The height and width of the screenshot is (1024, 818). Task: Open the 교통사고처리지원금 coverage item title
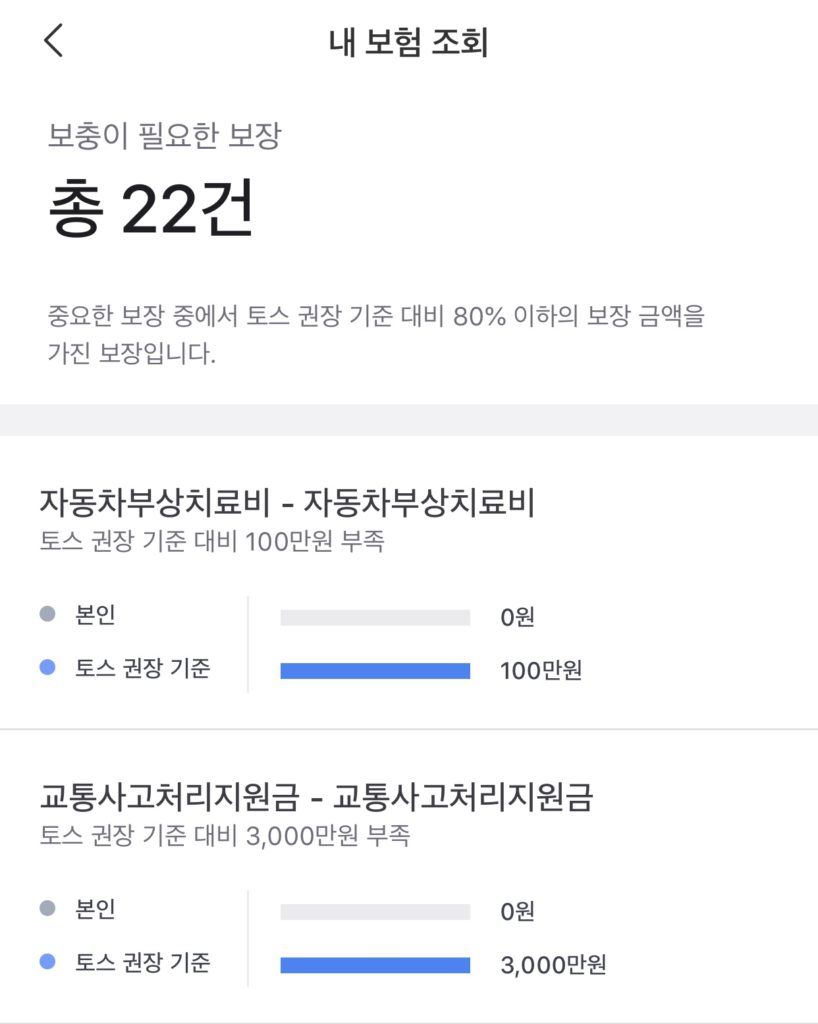(316, 796)
